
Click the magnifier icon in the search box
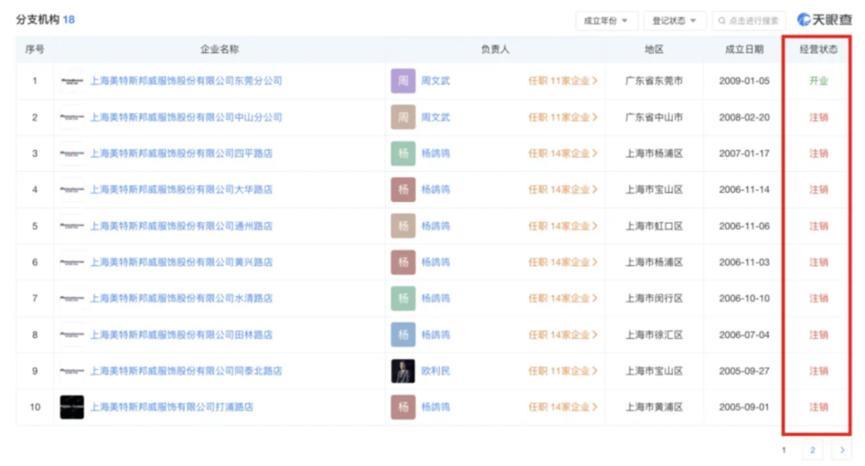(x=722, y=21)
